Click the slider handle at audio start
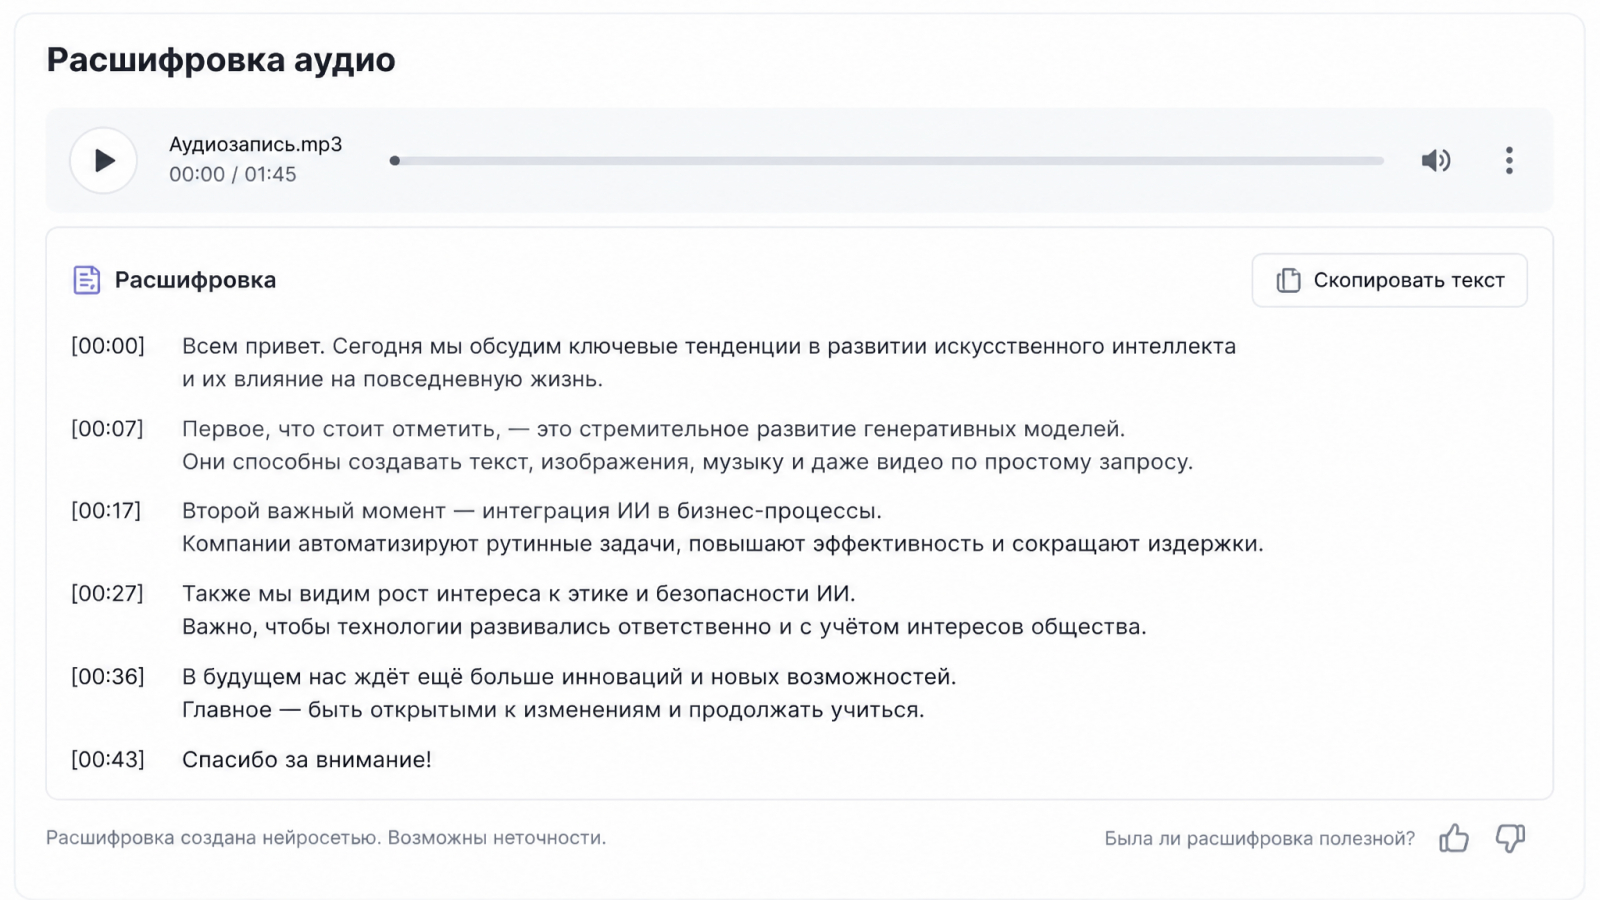This screenshot has height=900, width=1600. pos(395,160)
